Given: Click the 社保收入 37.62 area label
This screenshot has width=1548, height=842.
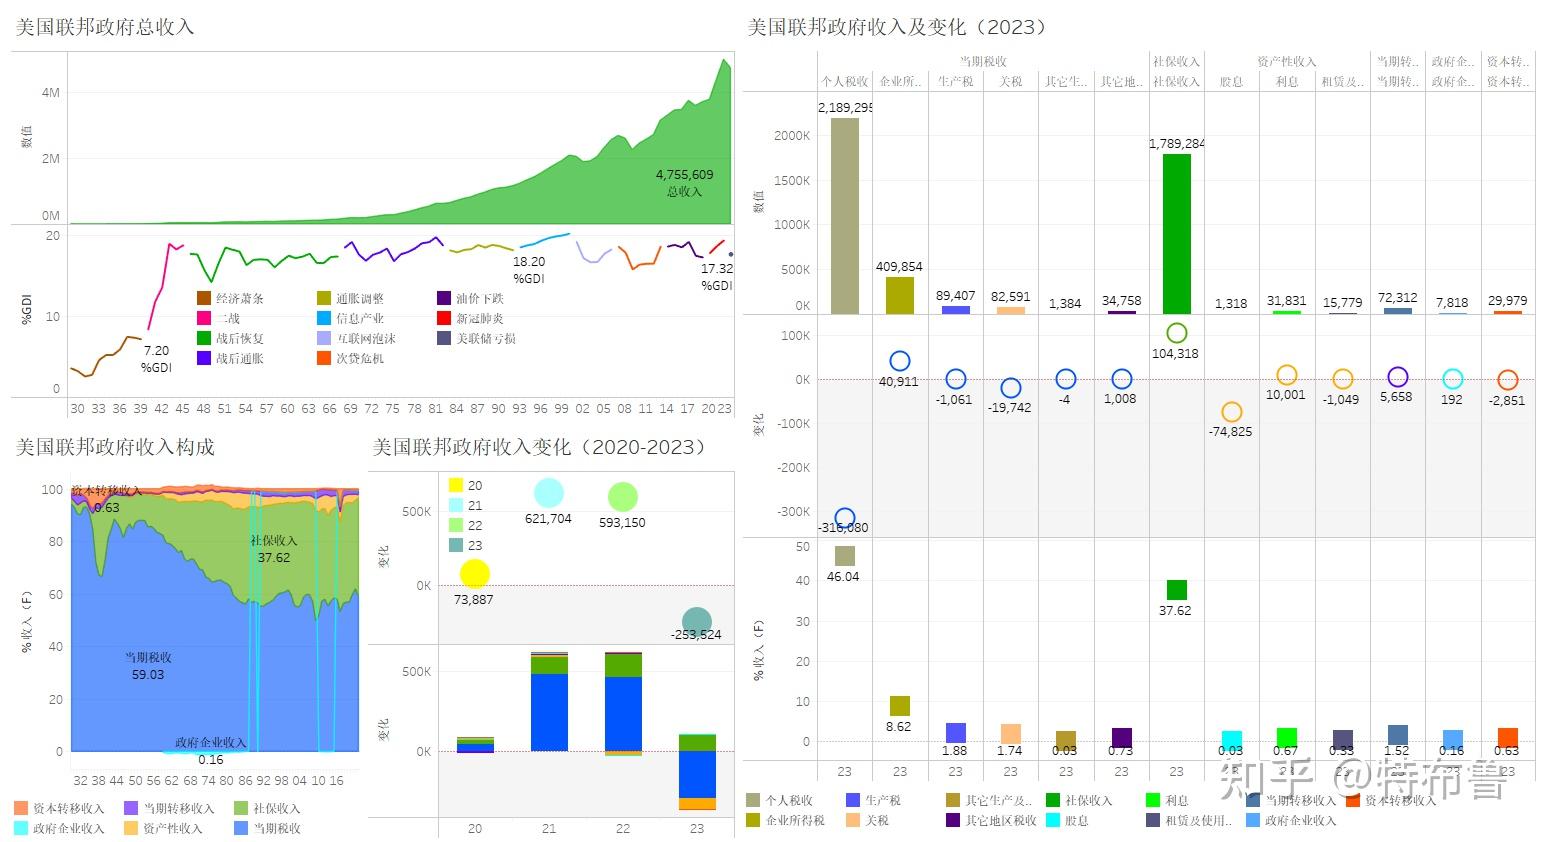Looking at the screenshot, I should coord(273,549).
